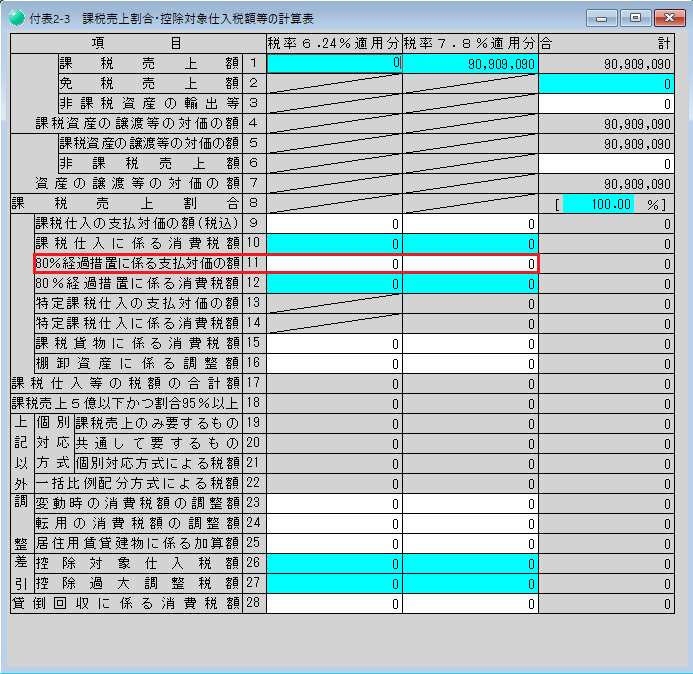Select row 2 免税売上額 合計 cell
The height and width of the screenshot is (674, 693).
(605, 84)
